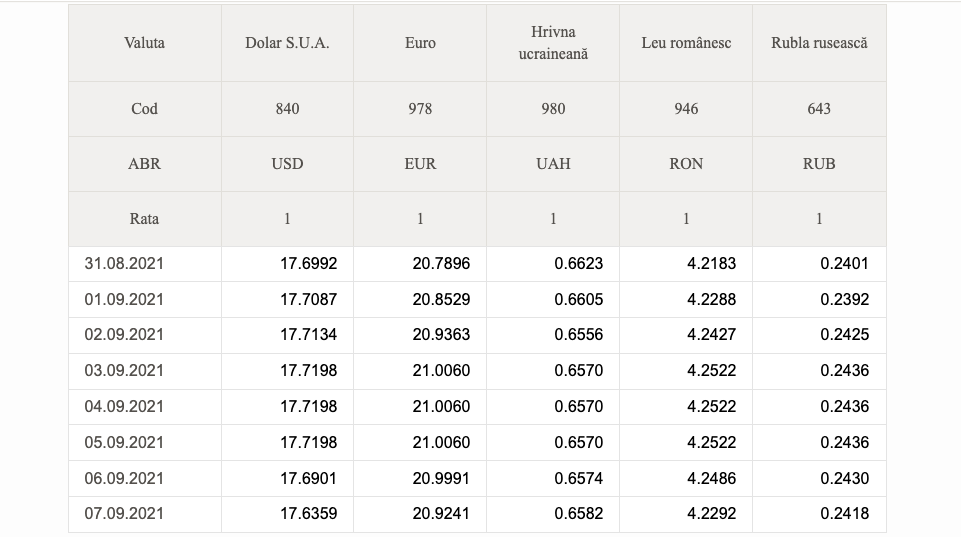This screenshot has height=537, width=961.
Task: Click the Rubla rusească header cell
Action: click(x=819, y=43)
